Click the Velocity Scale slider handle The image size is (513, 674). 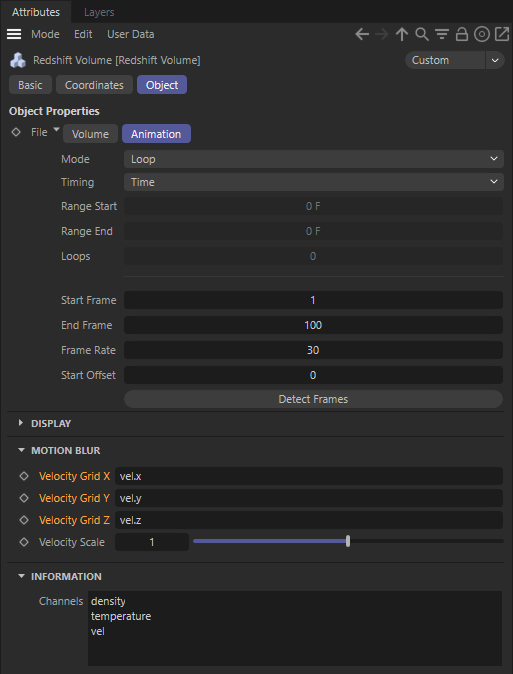coord(348,542)
